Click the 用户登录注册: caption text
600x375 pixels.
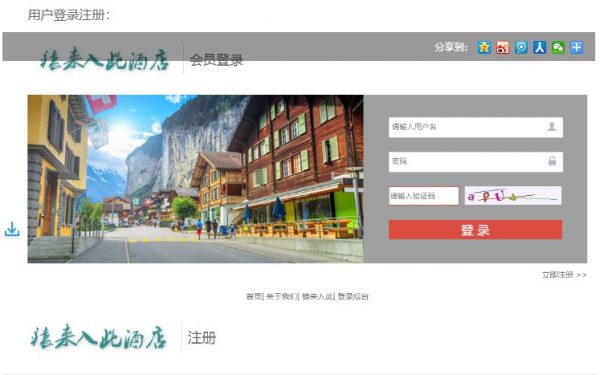click(x=69, y=15)
